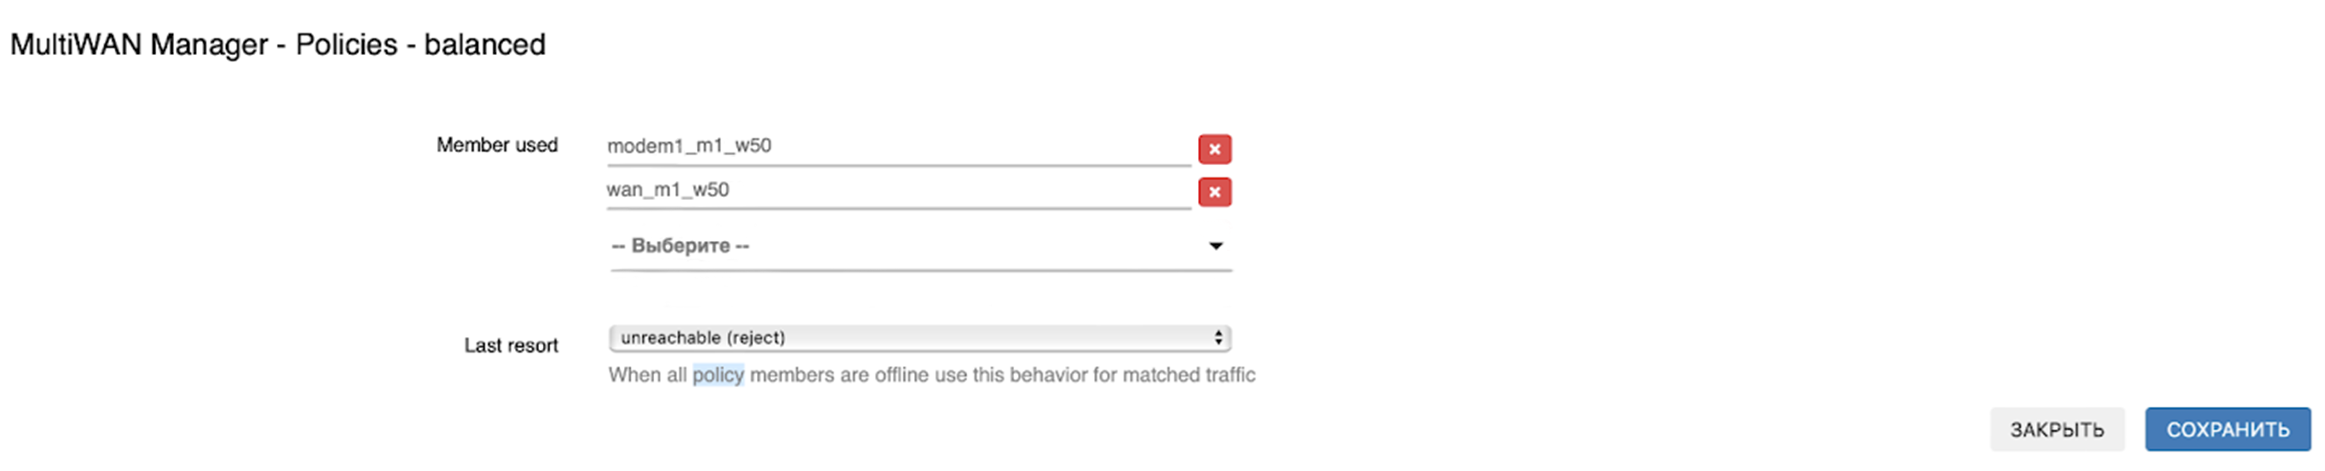
Task: Click "When all" at the hint start
Action: coord(647,375)
